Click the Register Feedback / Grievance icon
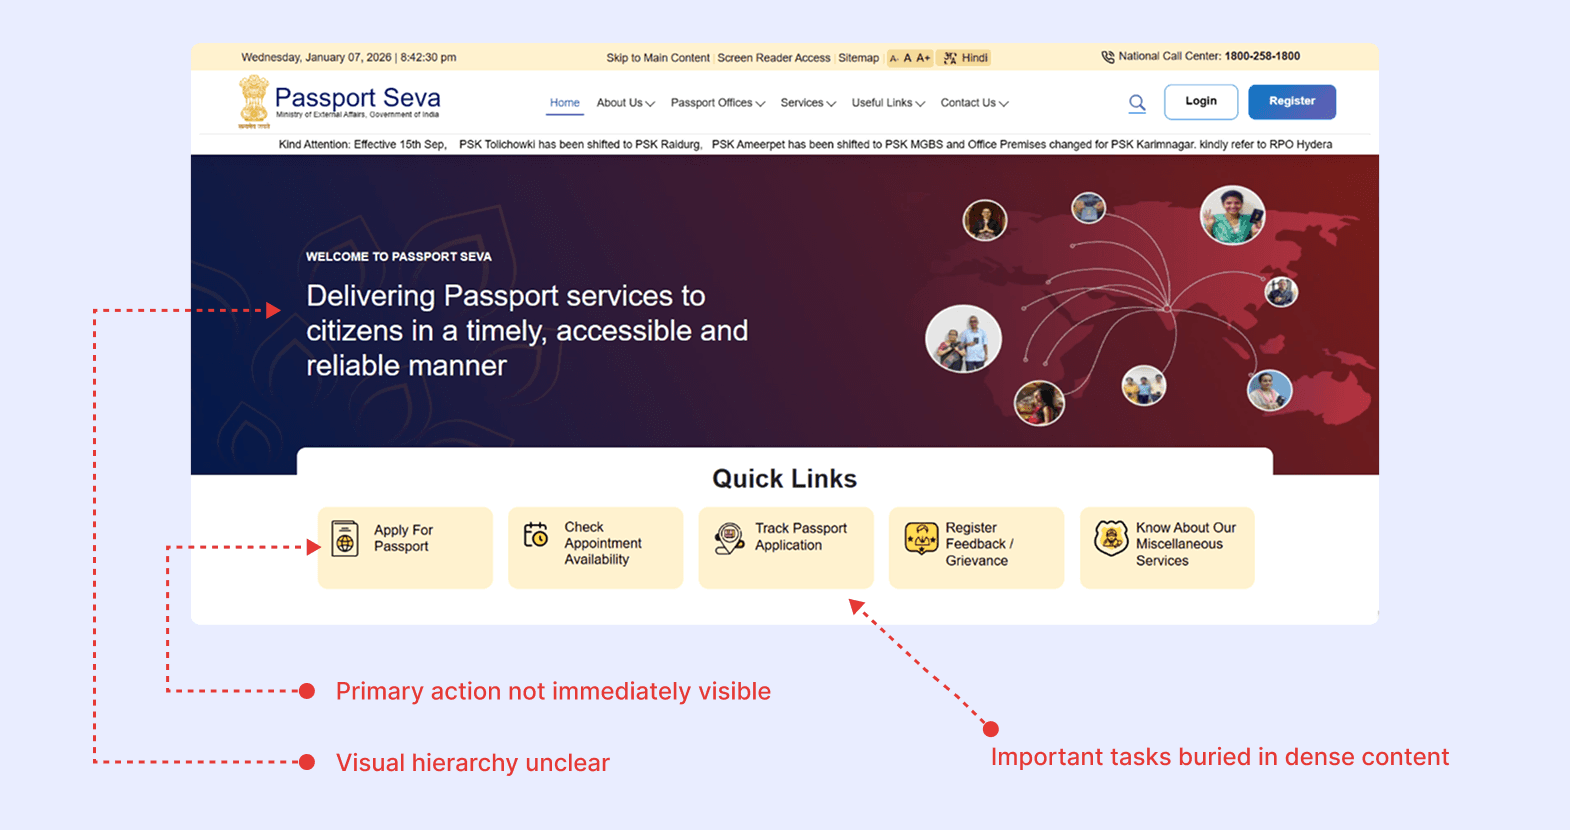The image size is (1570, 830). pyautogui.click(x=921, y=538)
